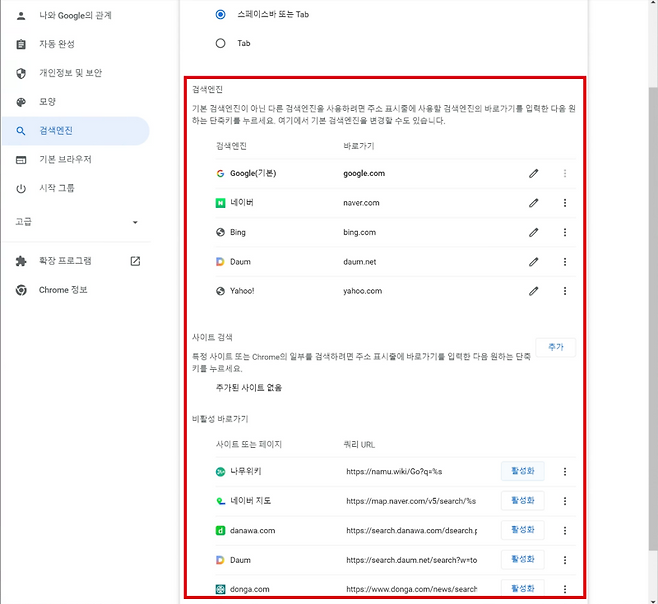The height and width of the screenshot is (604, 658).
Task: Open extensions via the external link icon
Action: click(135, 261)
